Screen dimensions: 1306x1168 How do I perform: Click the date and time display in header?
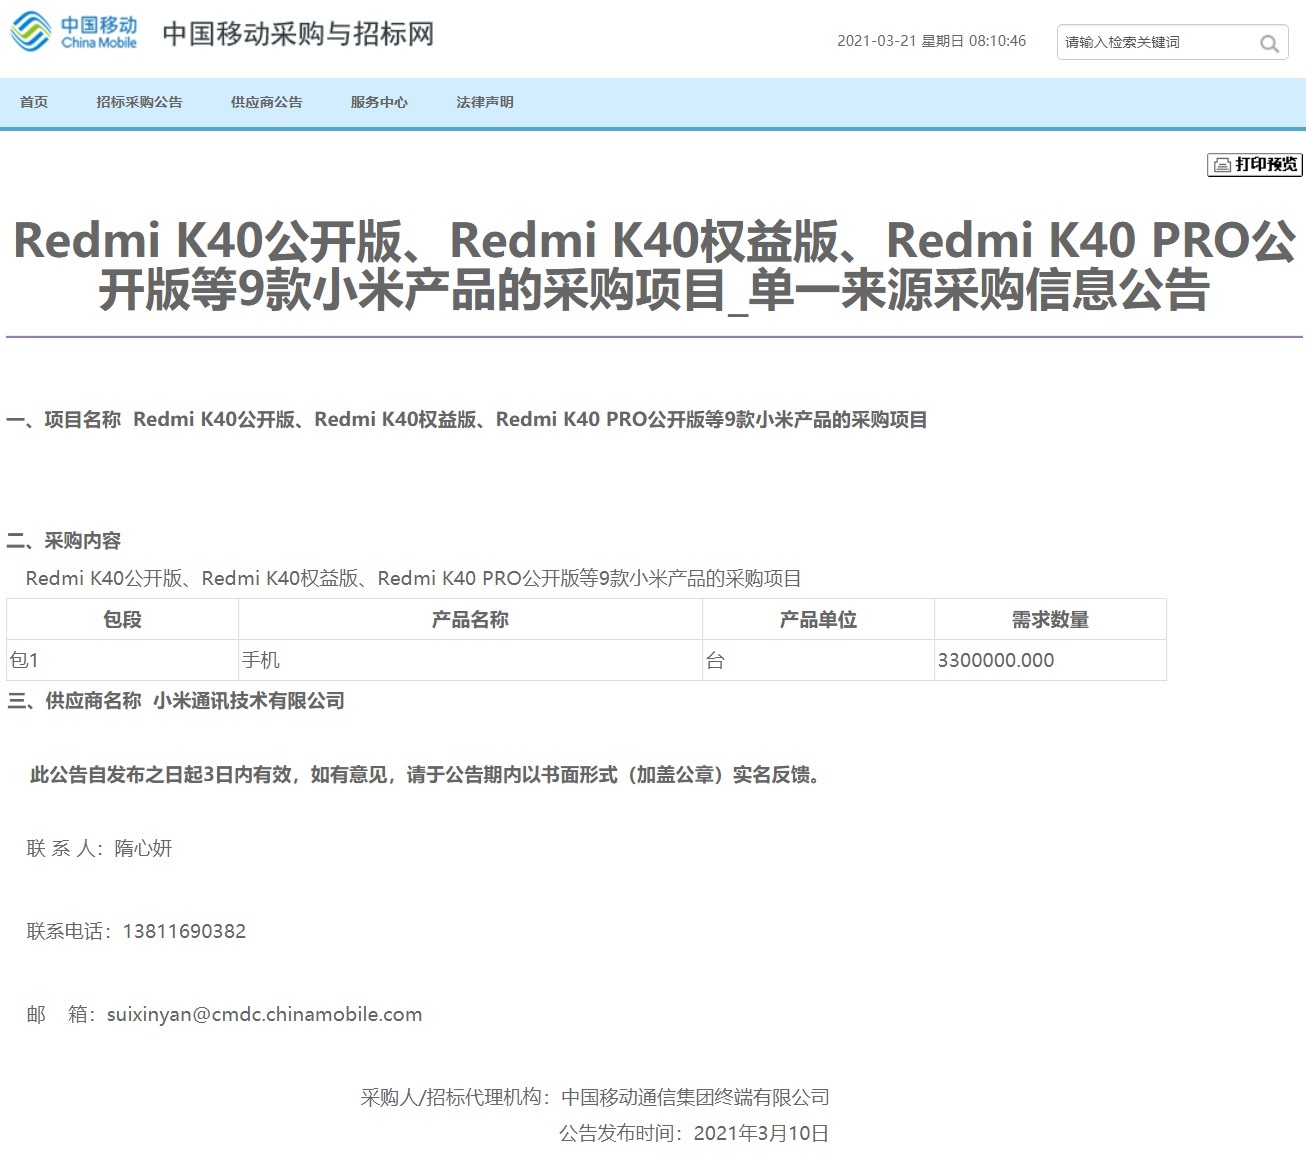931,41
